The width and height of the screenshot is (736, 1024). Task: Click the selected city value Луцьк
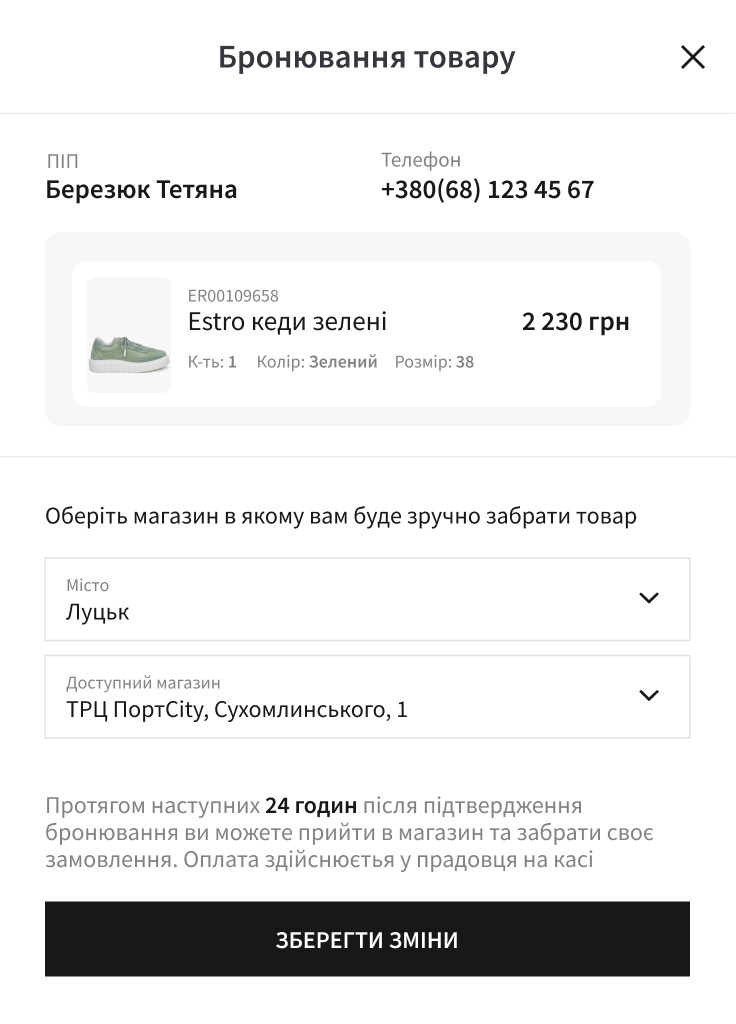click(97, 613)
